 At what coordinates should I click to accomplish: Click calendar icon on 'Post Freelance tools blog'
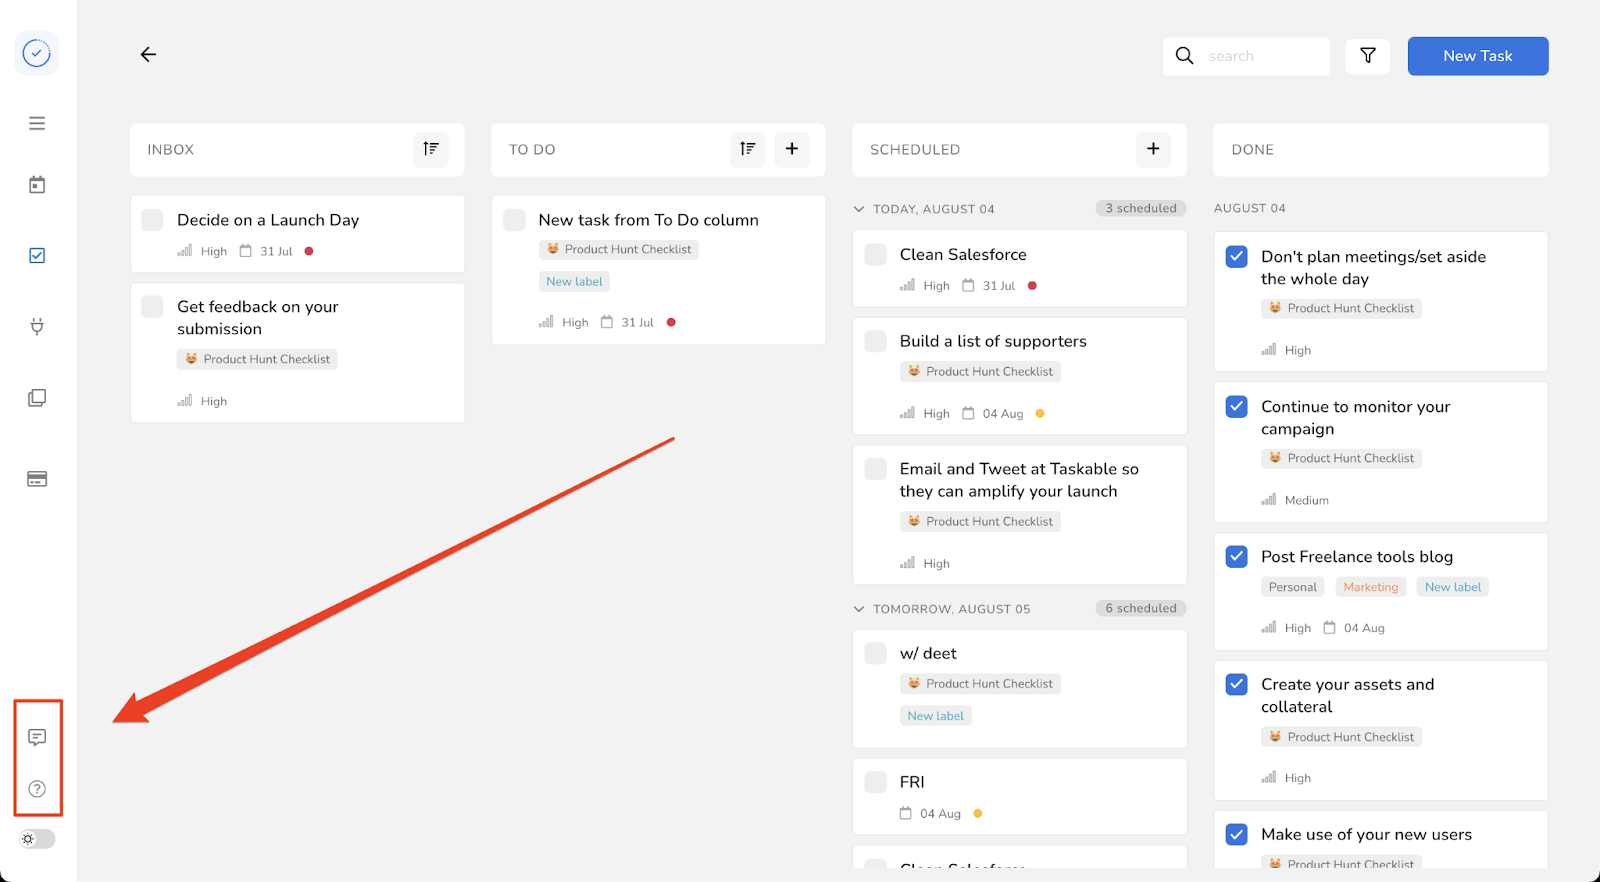coord(1329,628)
